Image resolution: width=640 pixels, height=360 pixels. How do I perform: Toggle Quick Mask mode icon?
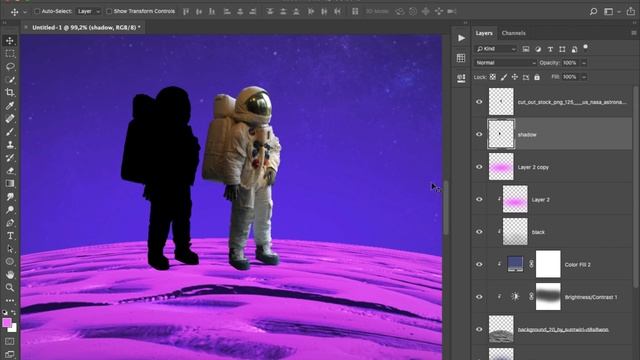(x=10, y=341)
